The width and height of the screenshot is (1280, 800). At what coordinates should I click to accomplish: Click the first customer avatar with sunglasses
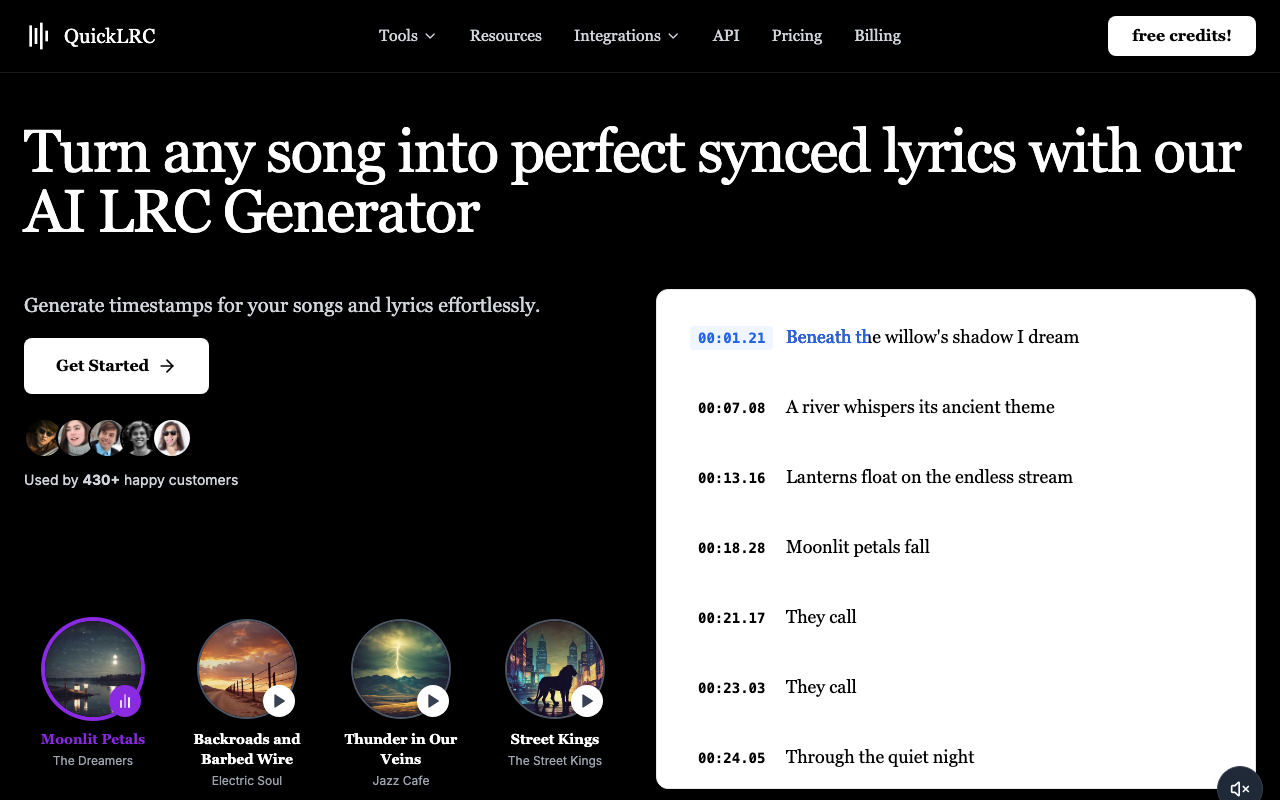point(43,438)
